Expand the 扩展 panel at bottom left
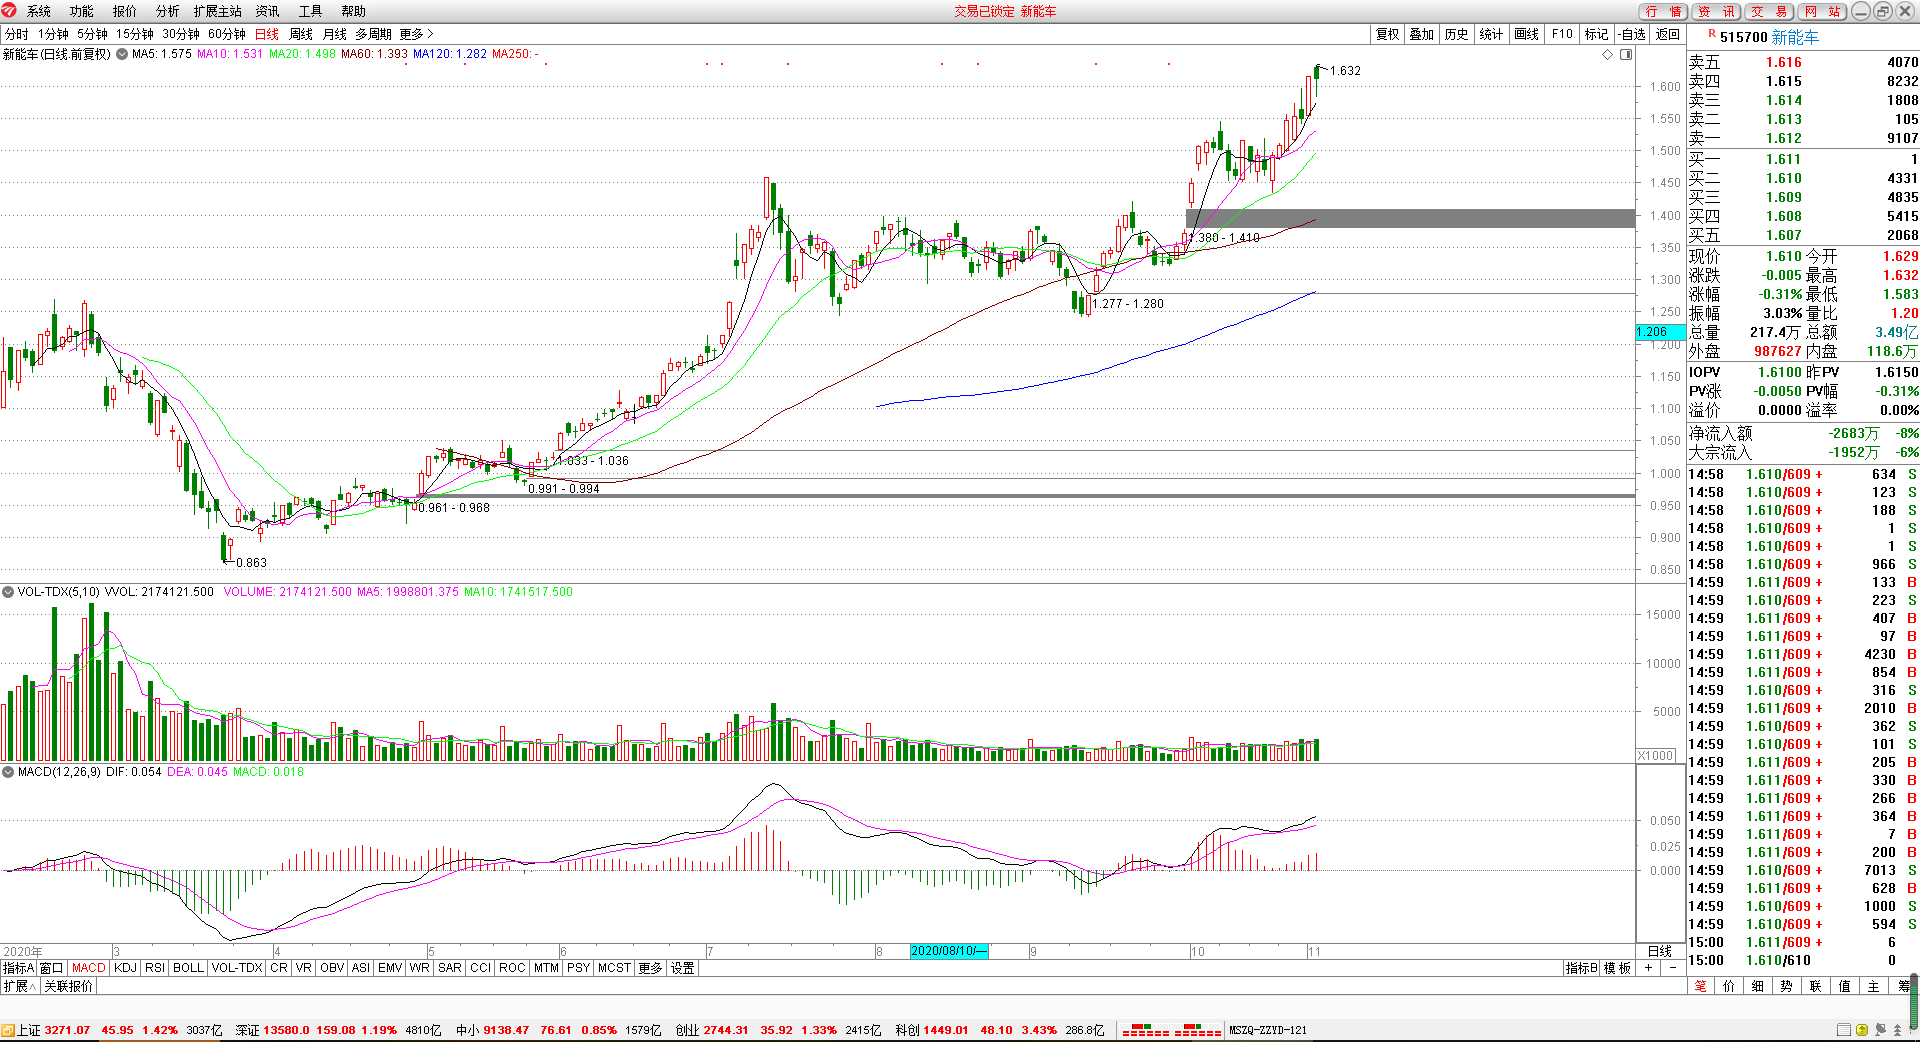The image size is (1920, 1042). pos(20,986)
